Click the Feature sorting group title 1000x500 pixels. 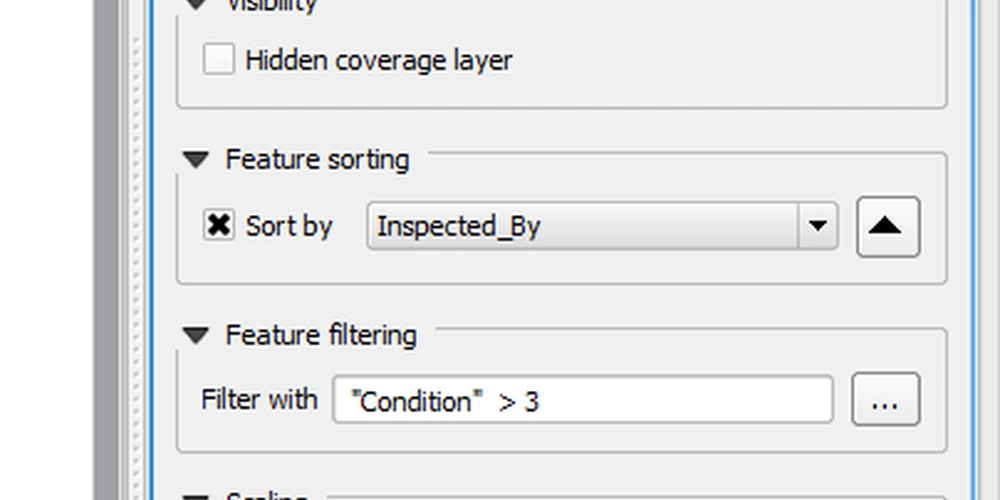click(317, 159)
